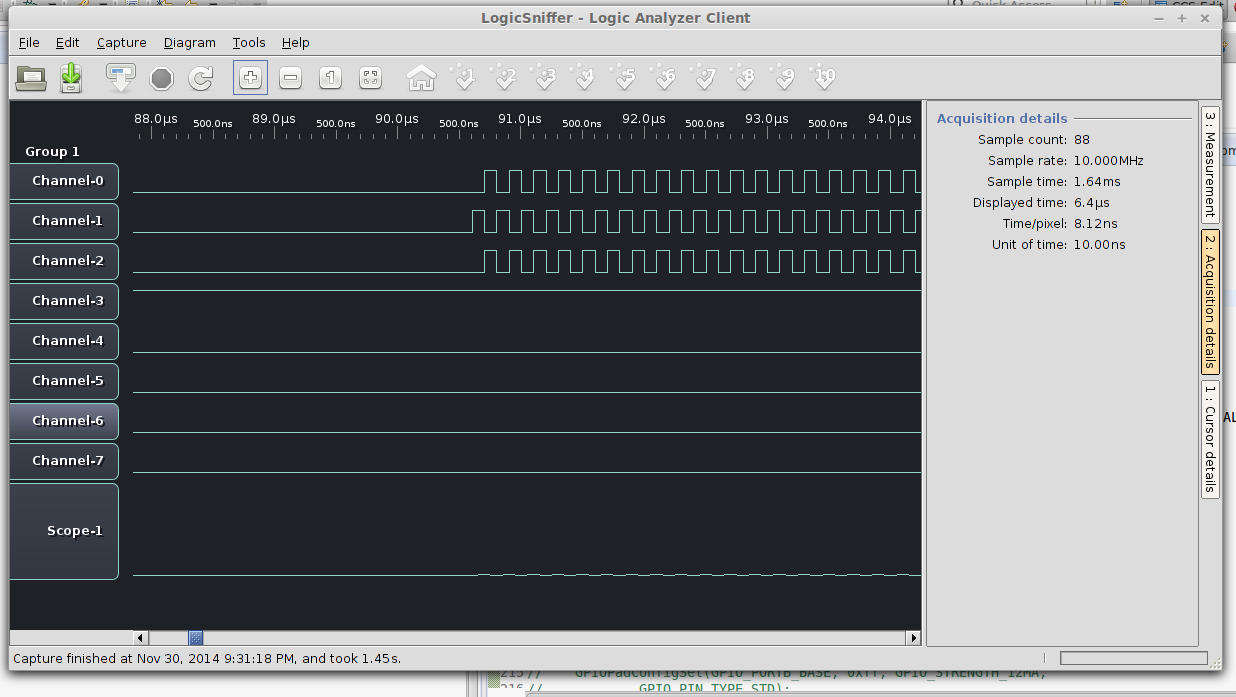Image resolution: width=1236 pixels, height=697 pixels.
Task: Select the Channel-3 label
Action: [x=64, y=301]
